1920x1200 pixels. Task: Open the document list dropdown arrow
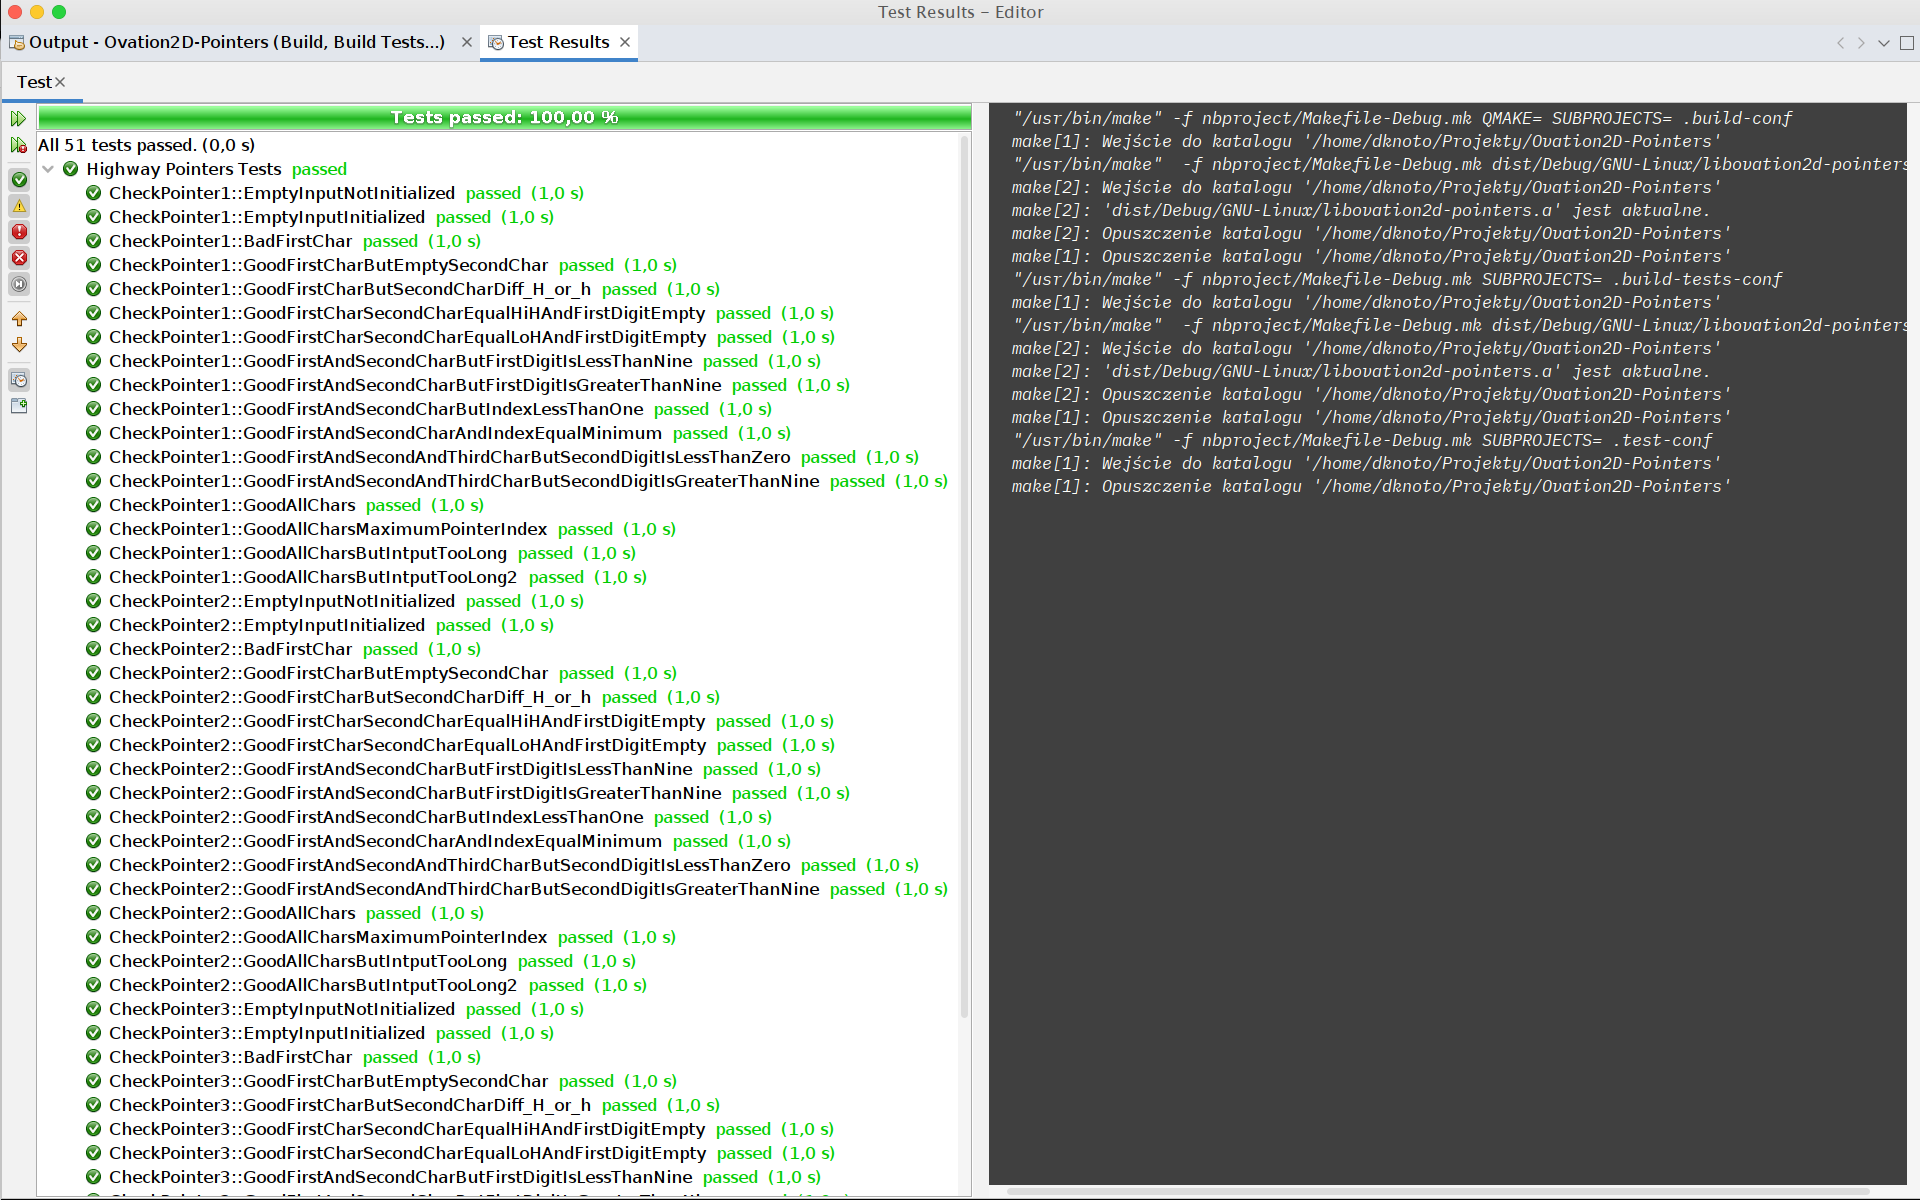[1884, 43]
